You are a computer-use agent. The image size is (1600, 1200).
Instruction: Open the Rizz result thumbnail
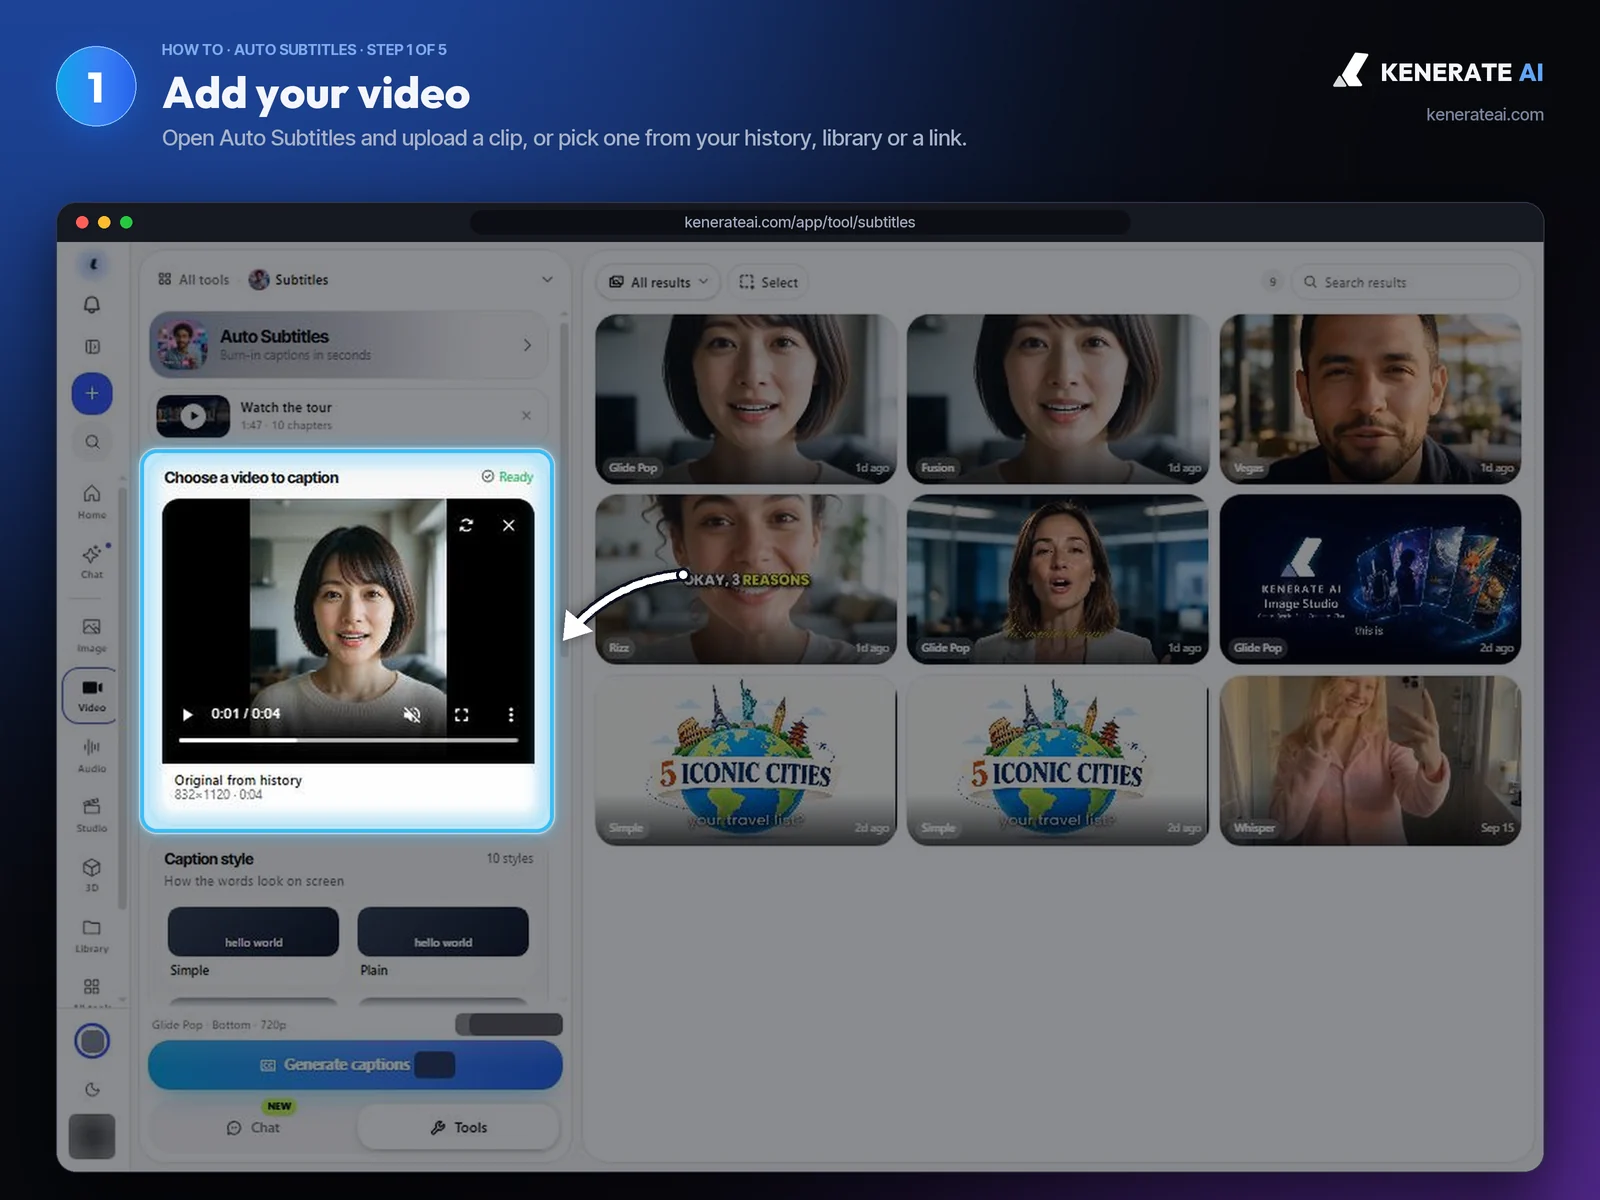746,580
